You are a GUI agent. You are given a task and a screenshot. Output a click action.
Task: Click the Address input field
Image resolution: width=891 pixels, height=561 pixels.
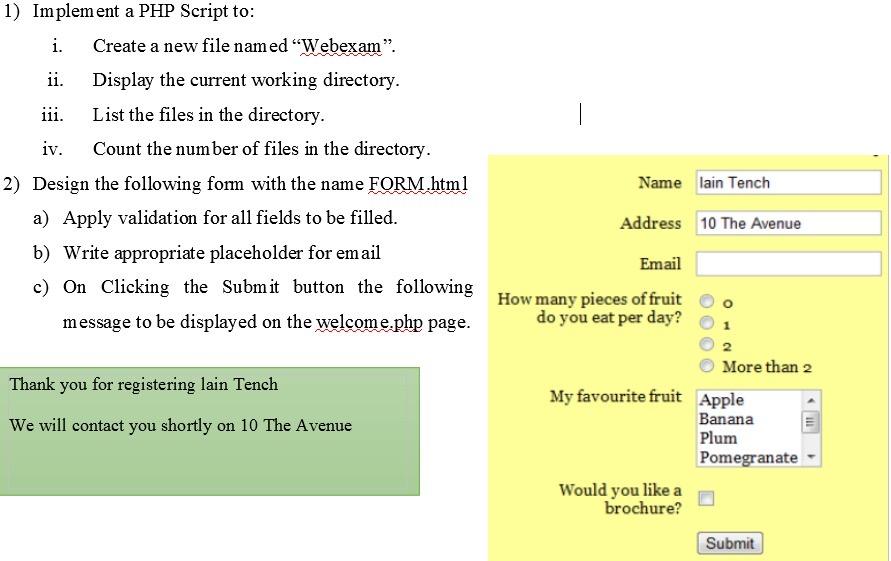click(x=788, y=223)
